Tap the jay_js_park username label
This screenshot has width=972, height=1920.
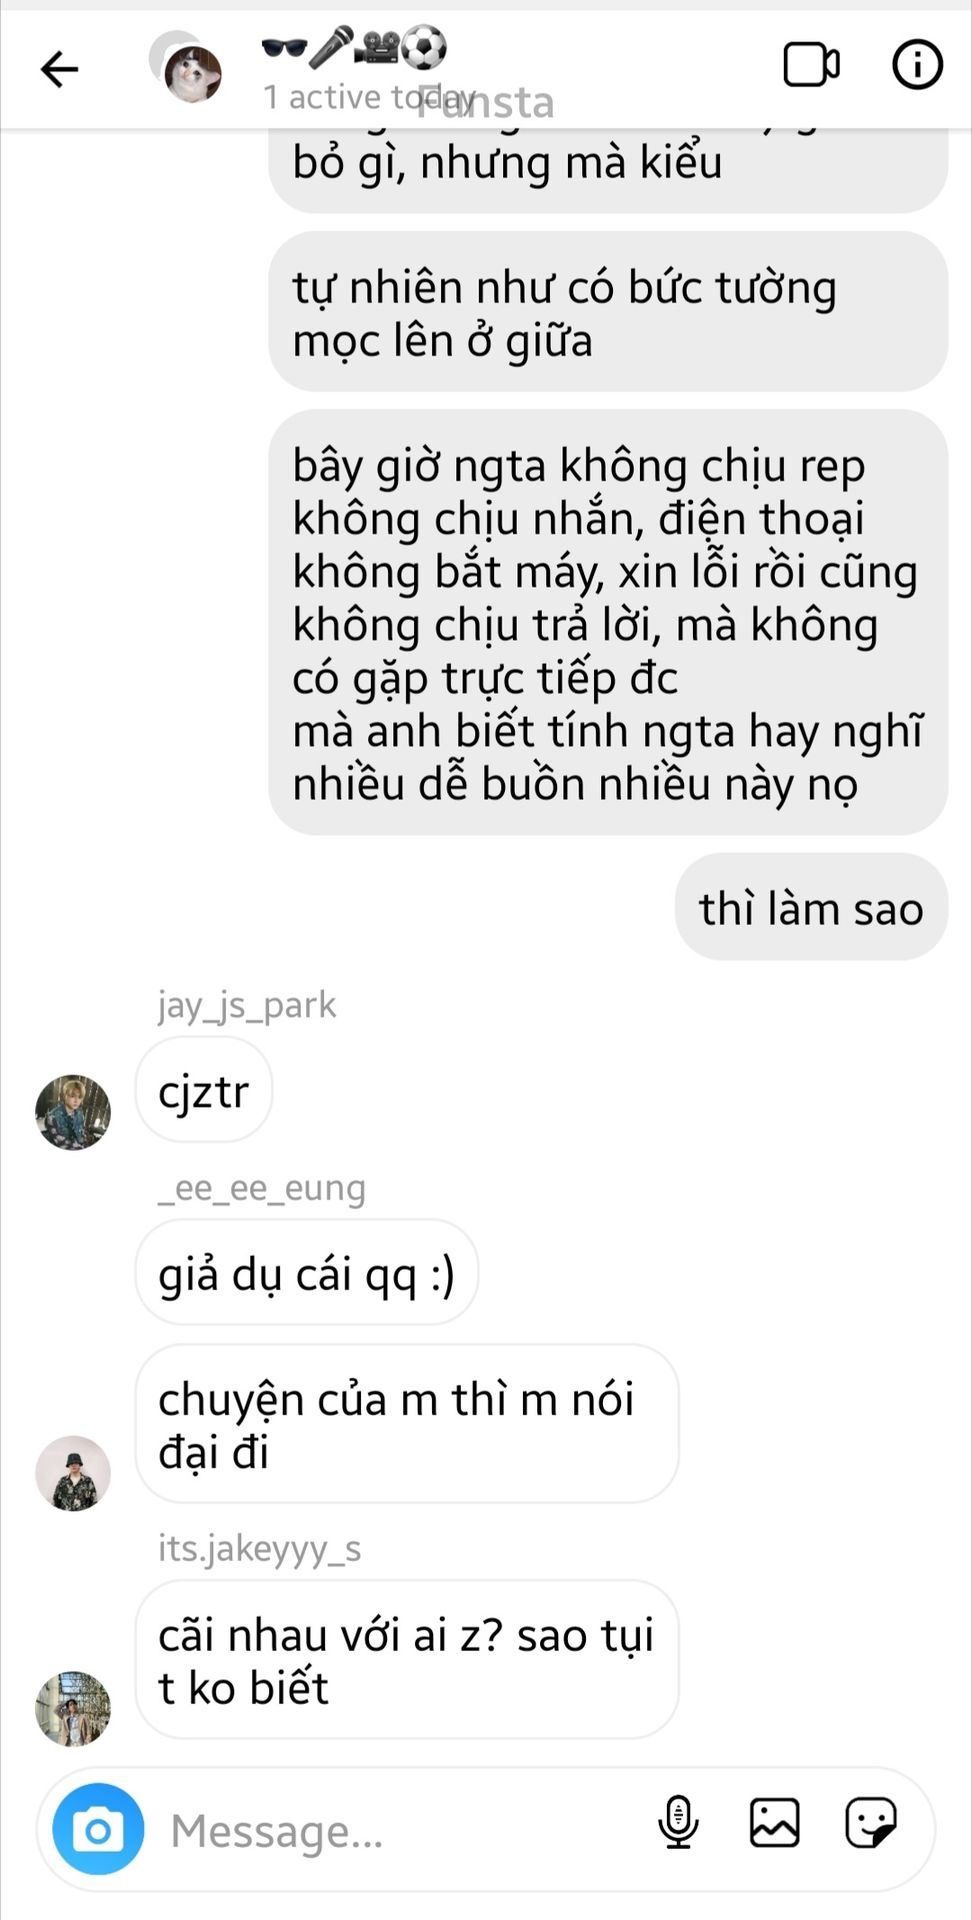pyautogui.click(x=247, y=1004)
